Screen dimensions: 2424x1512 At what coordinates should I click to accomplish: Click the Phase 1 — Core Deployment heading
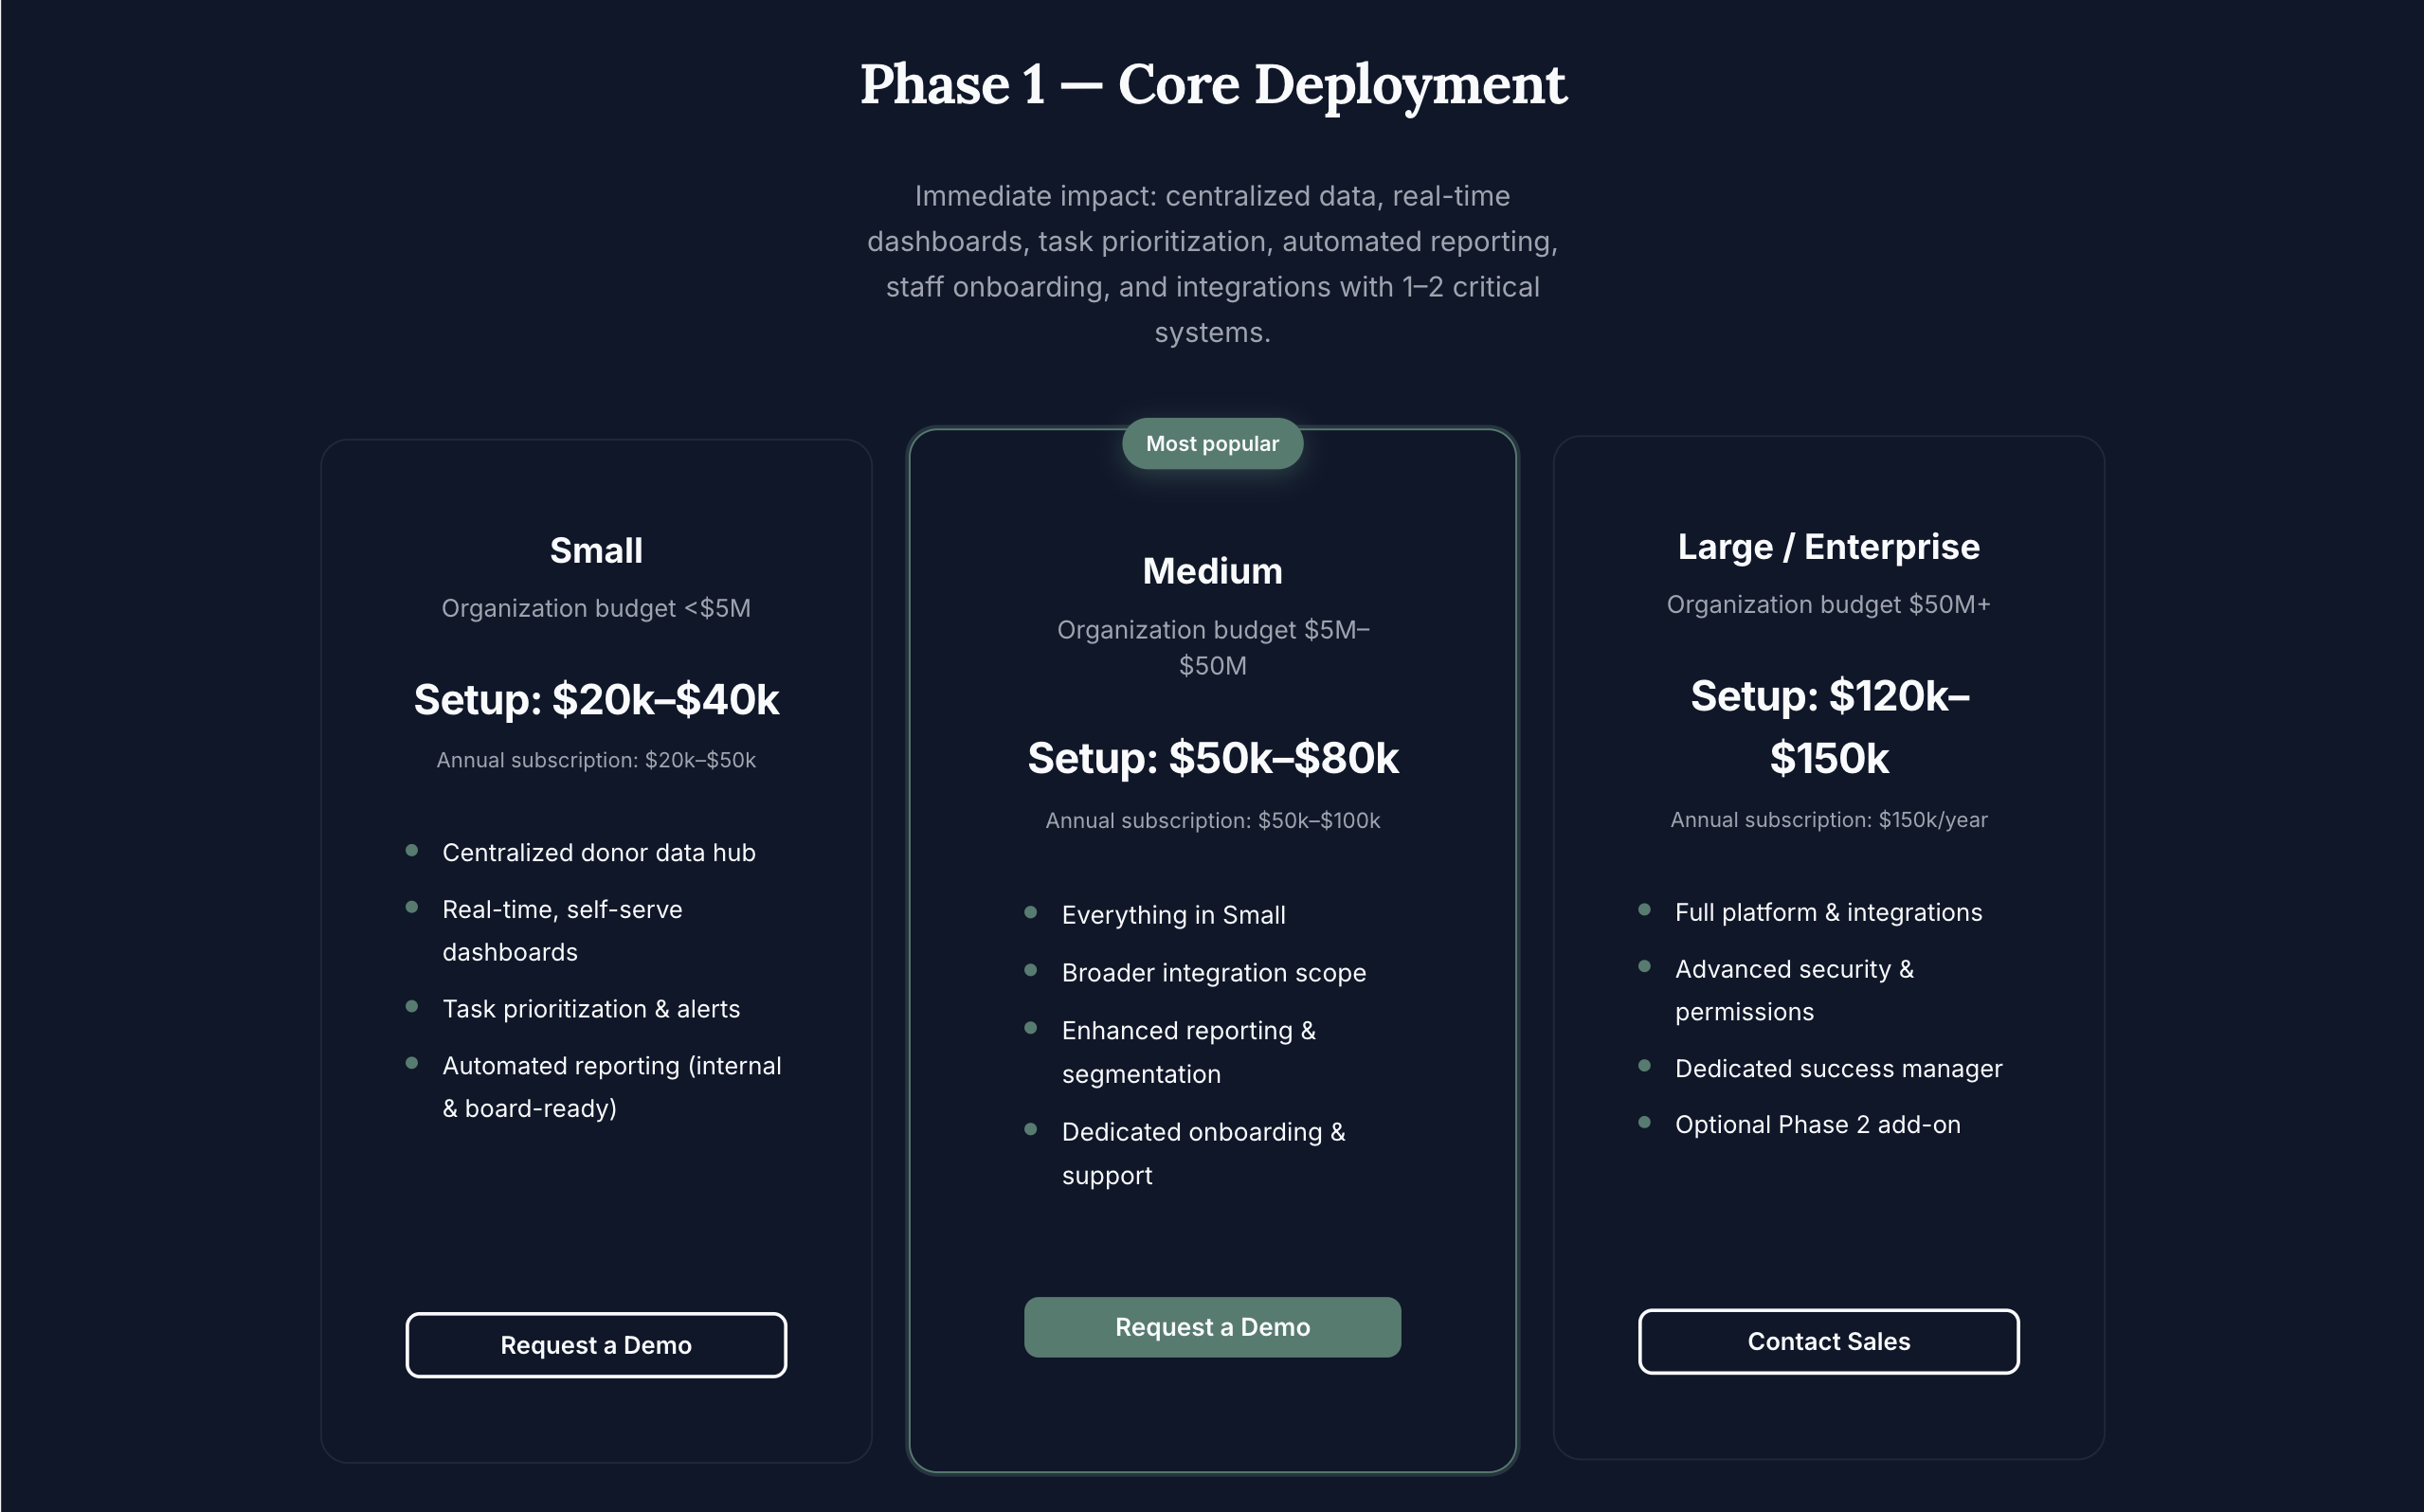click(1212, 84)
